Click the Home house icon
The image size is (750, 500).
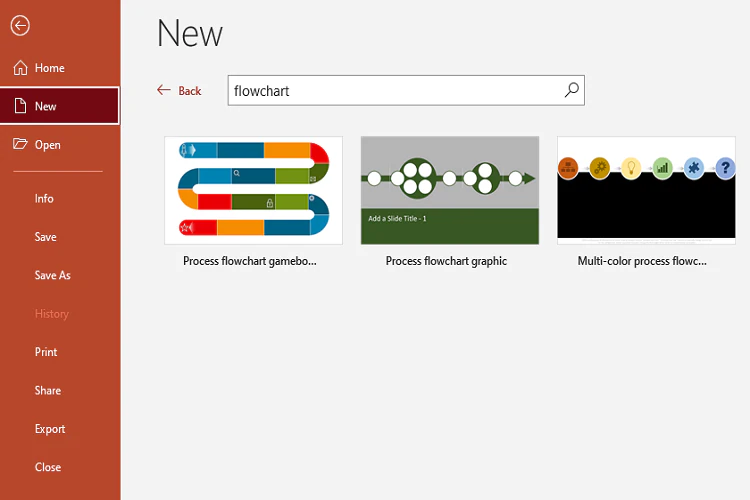coord(20,68)
